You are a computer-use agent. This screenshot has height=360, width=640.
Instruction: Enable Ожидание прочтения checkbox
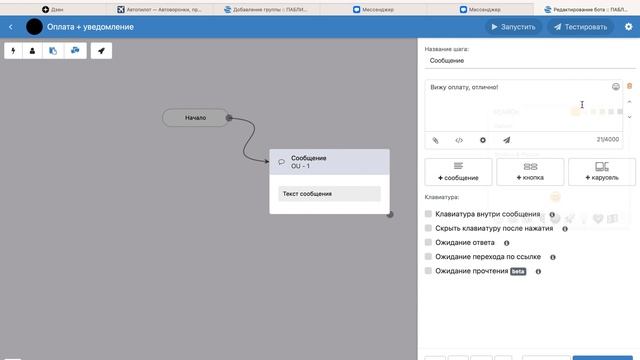(x=428, y=271)
